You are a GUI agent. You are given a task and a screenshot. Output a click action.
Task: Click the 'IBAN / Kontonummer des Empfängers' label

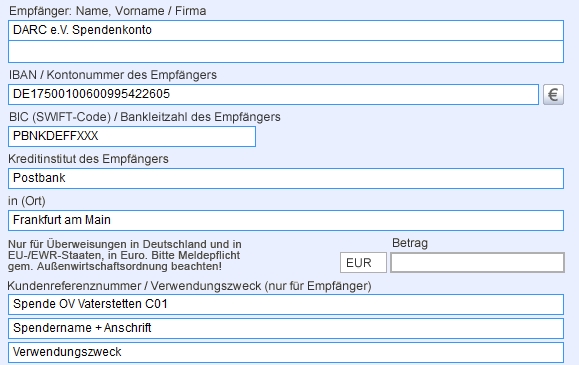click(113, 75)
